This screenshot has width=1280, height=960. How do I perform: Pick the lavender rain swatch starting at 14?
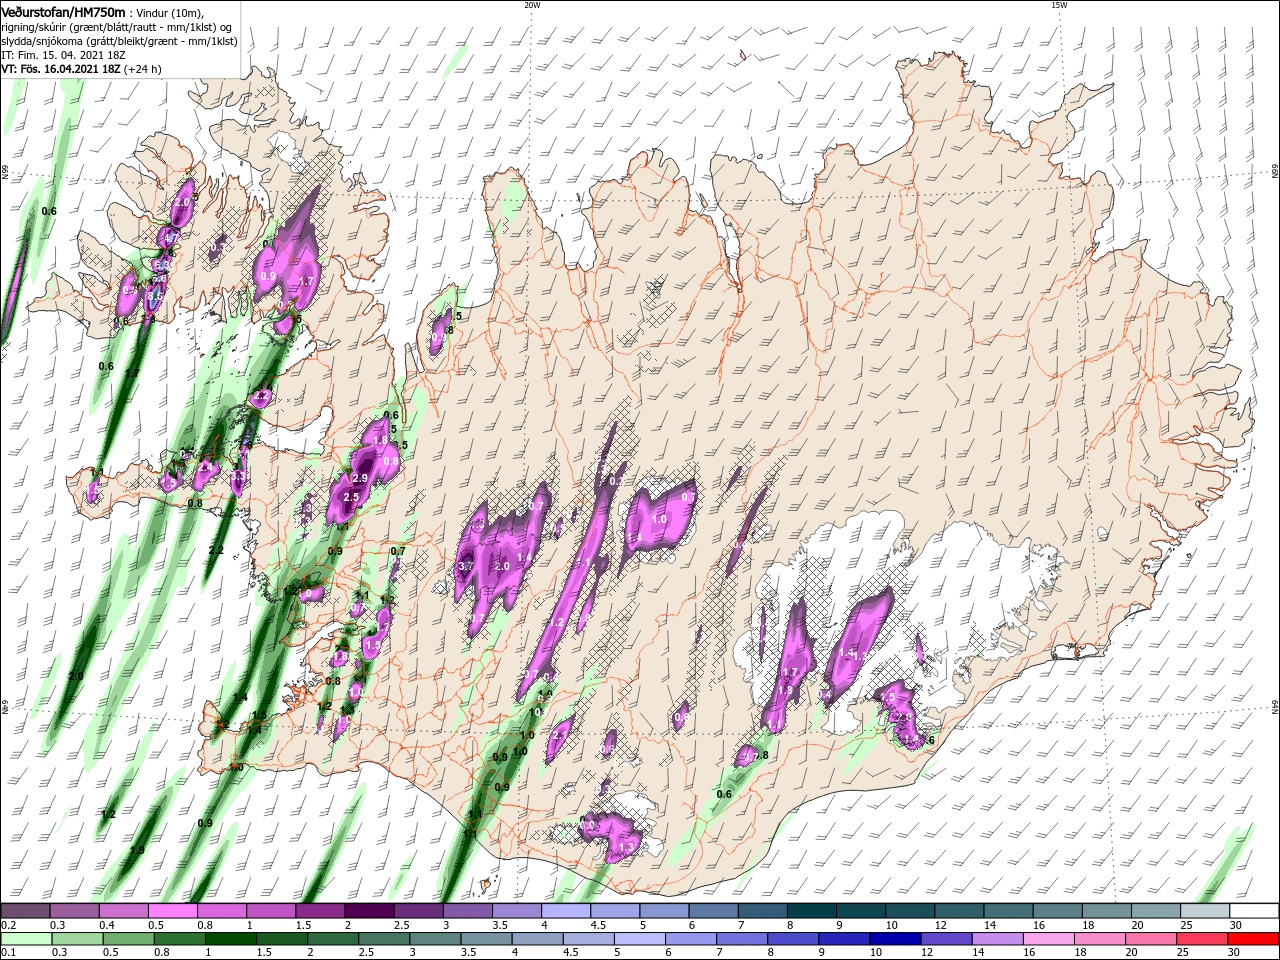click(997, 939)
